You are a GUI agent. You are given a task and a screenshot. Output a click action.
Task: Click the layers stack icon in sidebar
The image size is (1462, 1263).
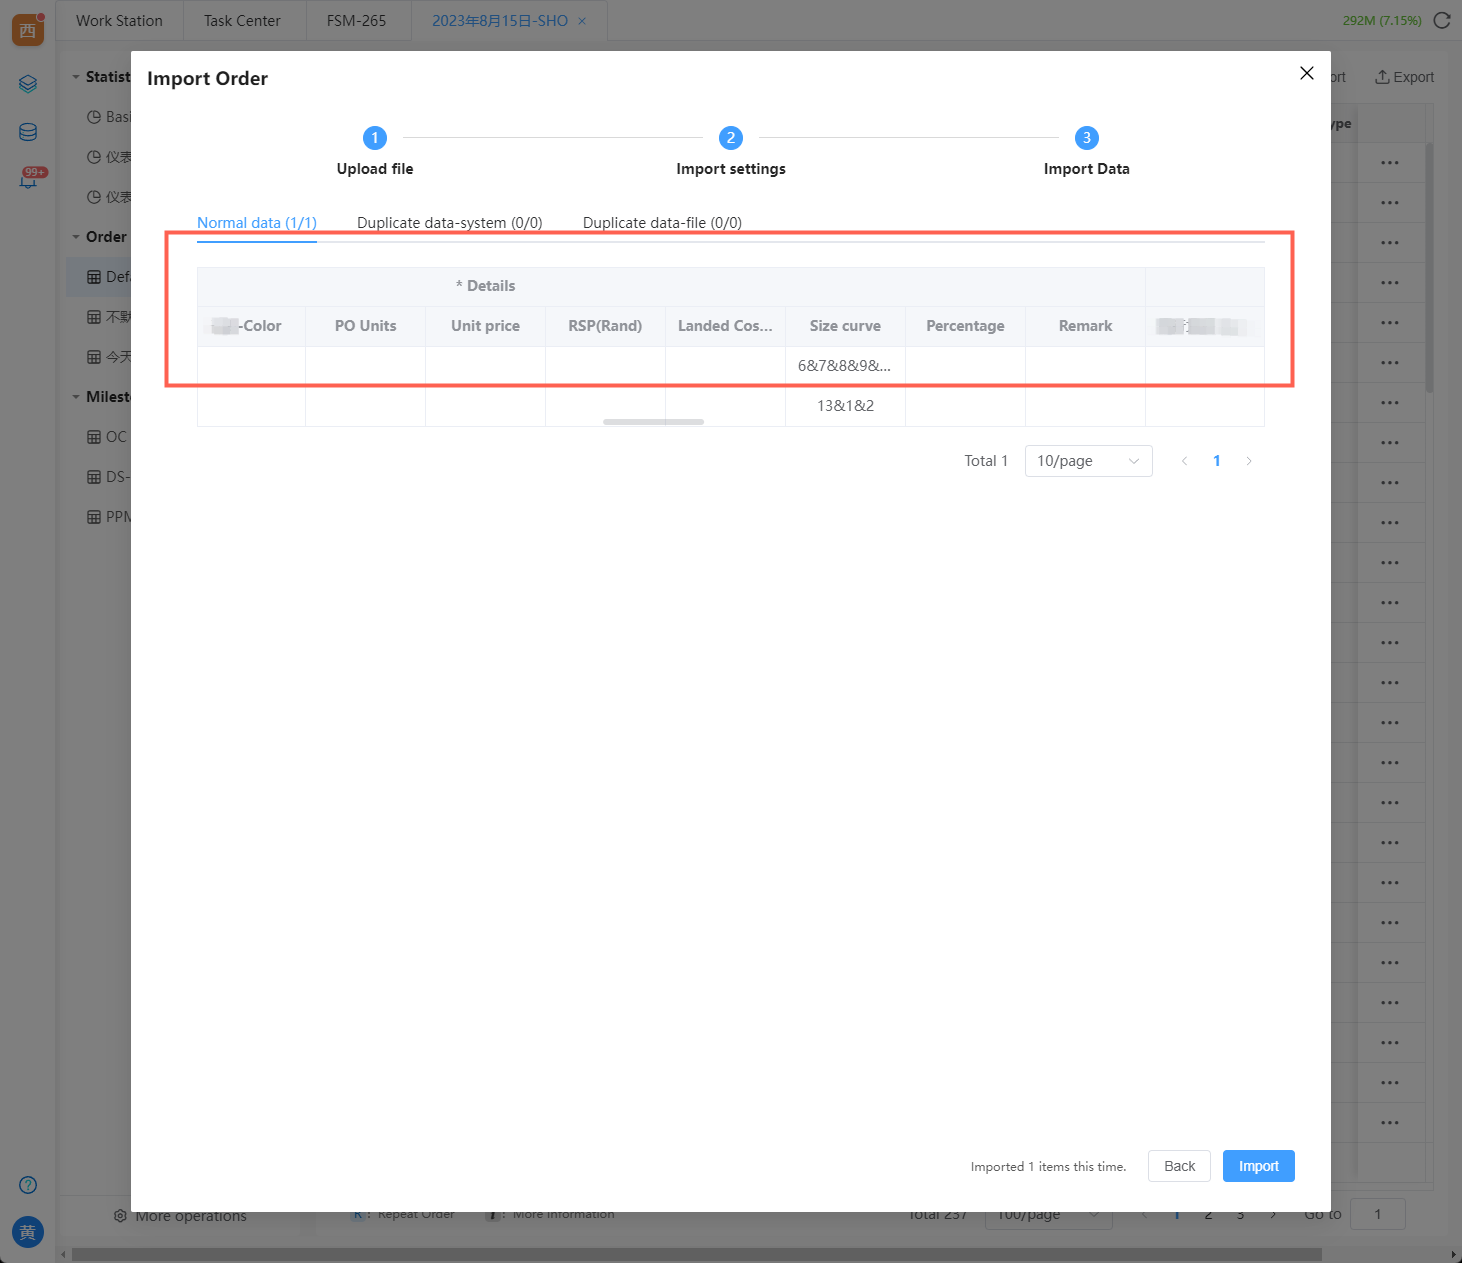click(x=28, y=84)
